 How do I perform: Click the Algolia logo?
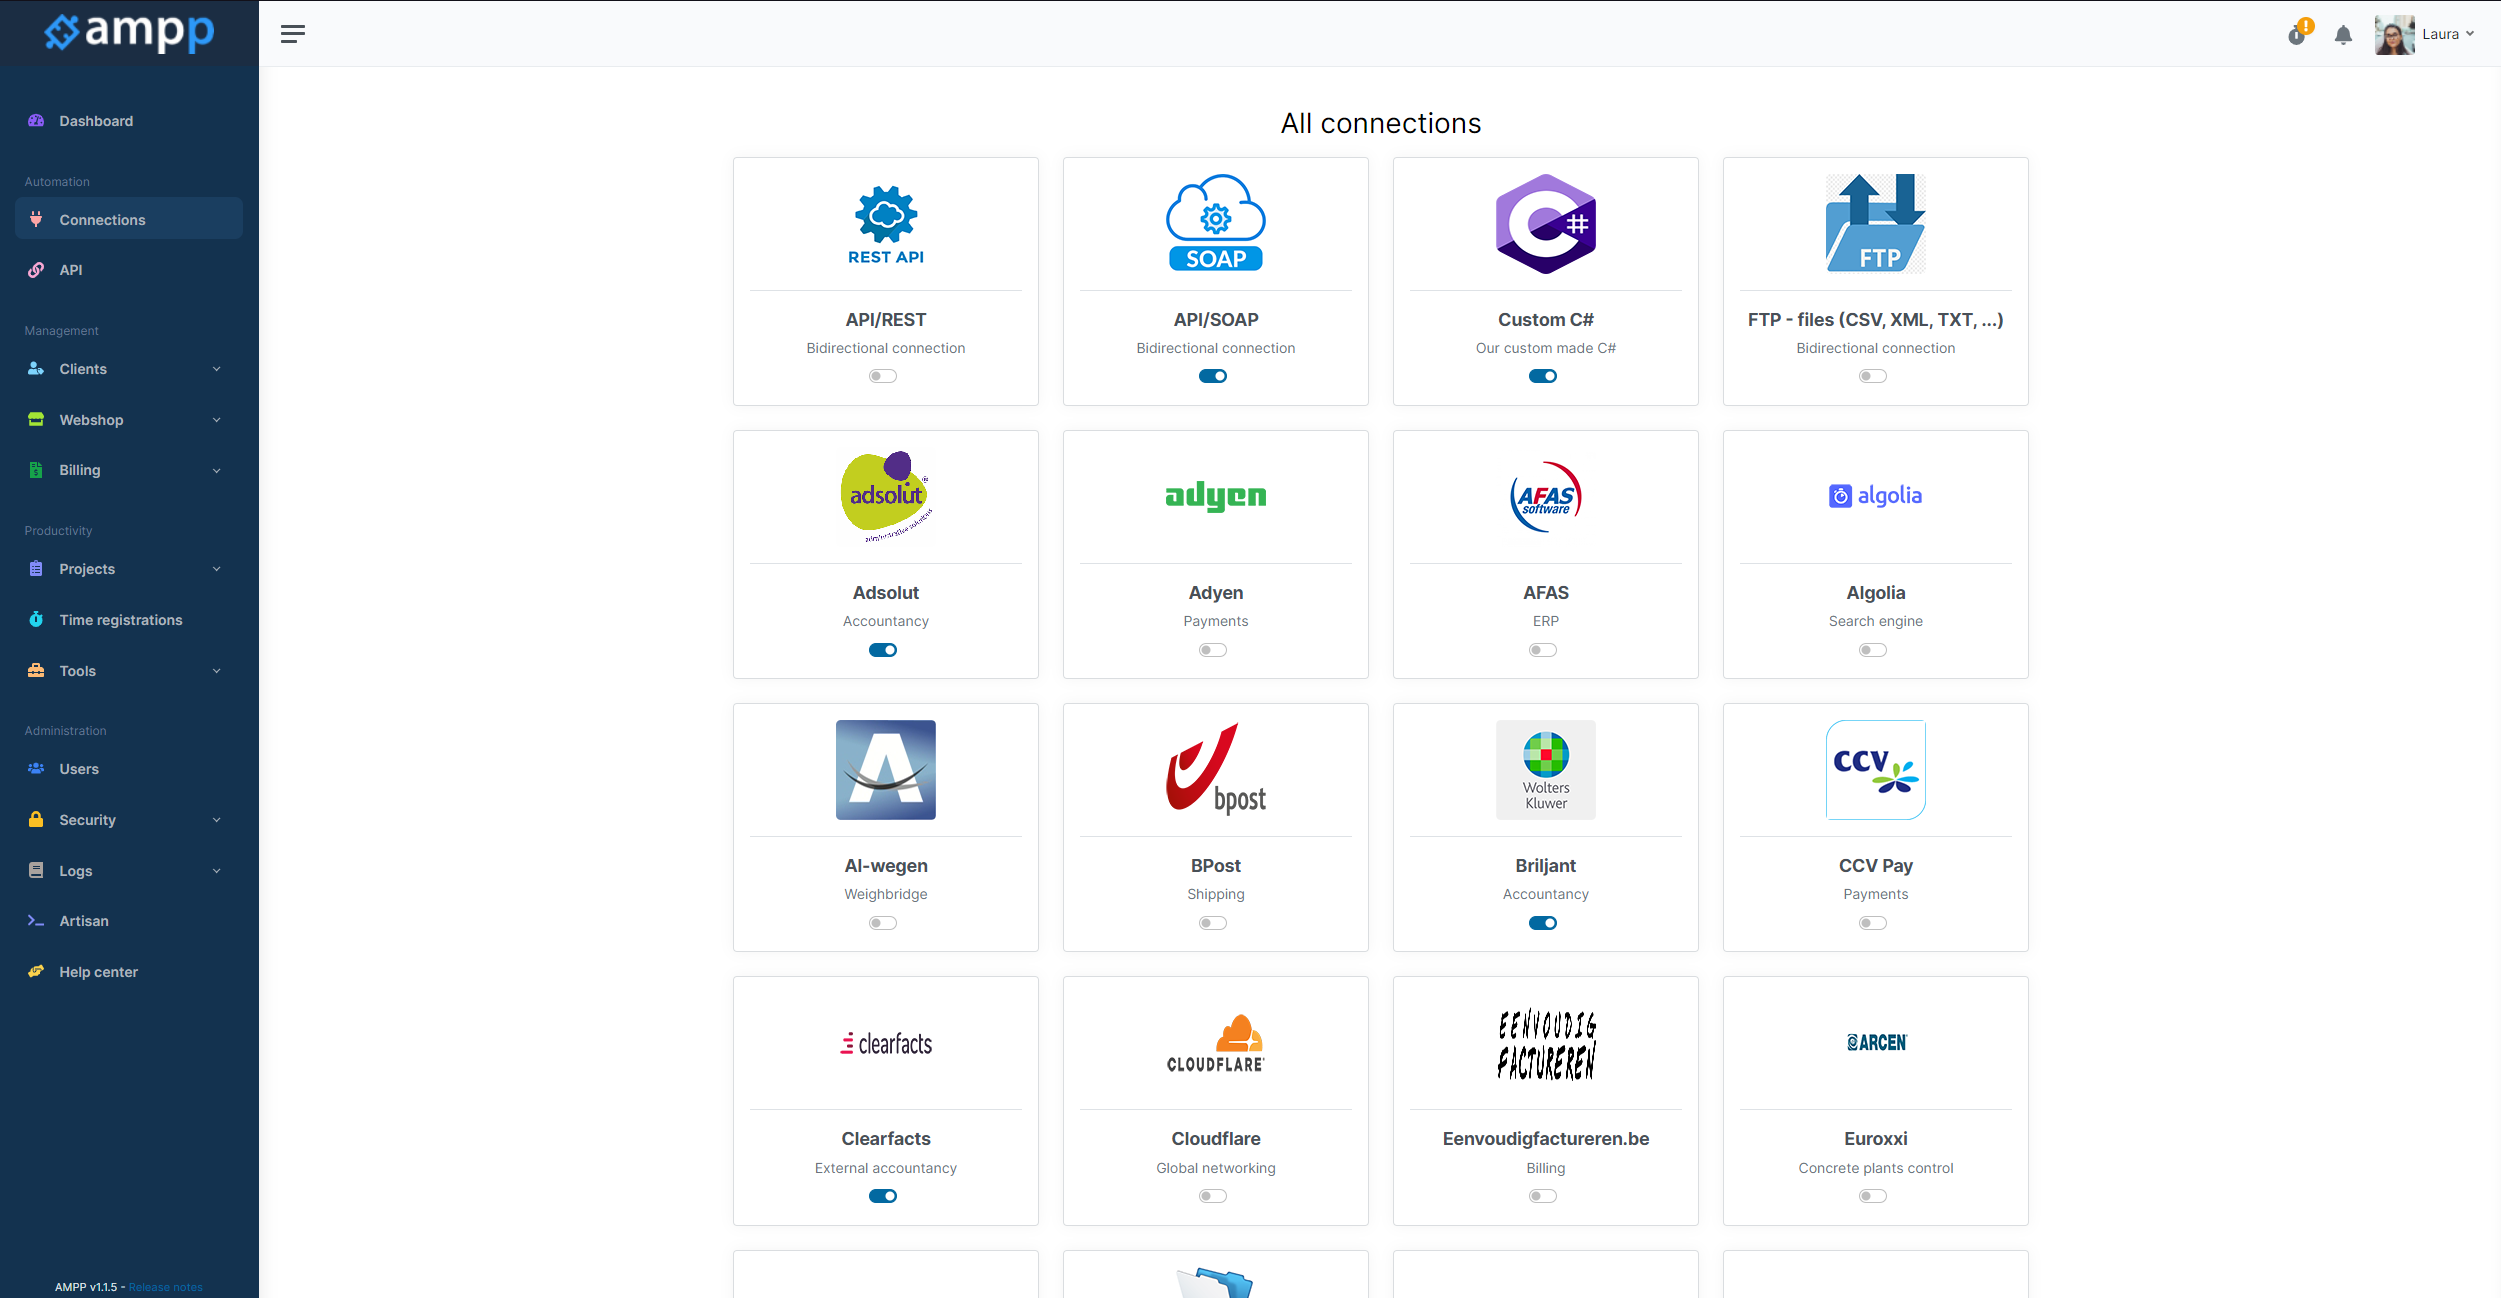tap(1875, 495)
